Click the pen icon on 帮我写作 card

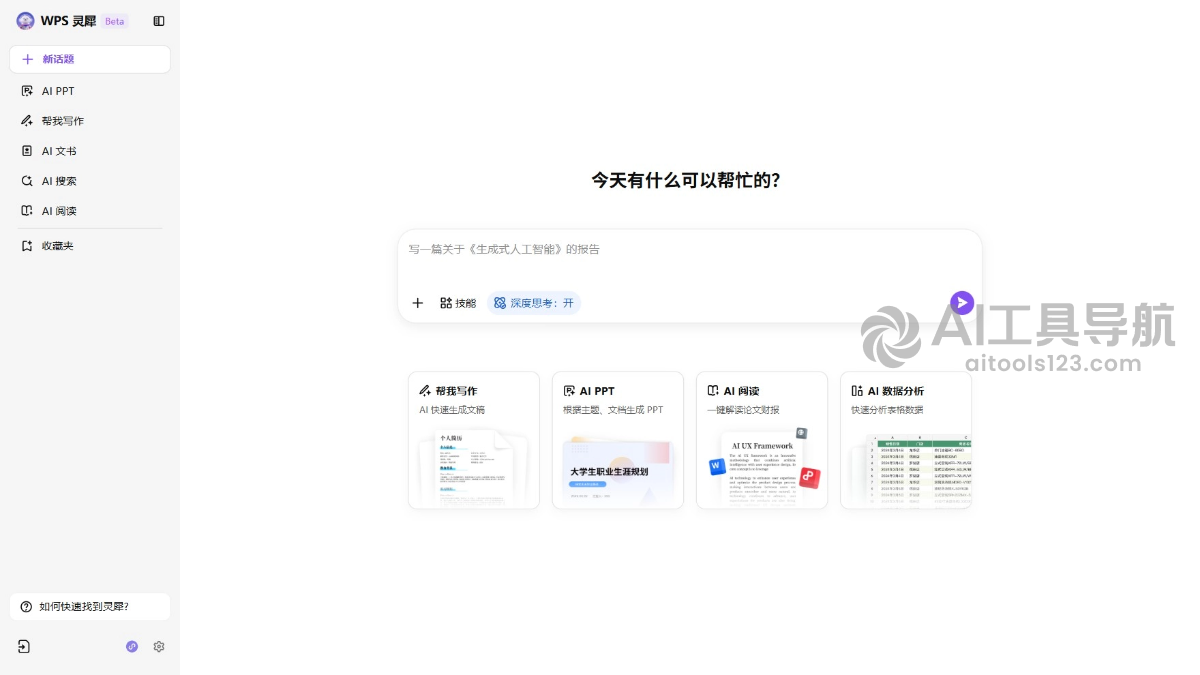[425, 391]
